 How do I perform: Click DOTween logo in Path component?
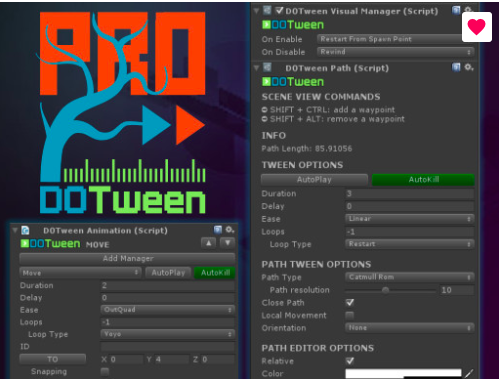[293, 82]
